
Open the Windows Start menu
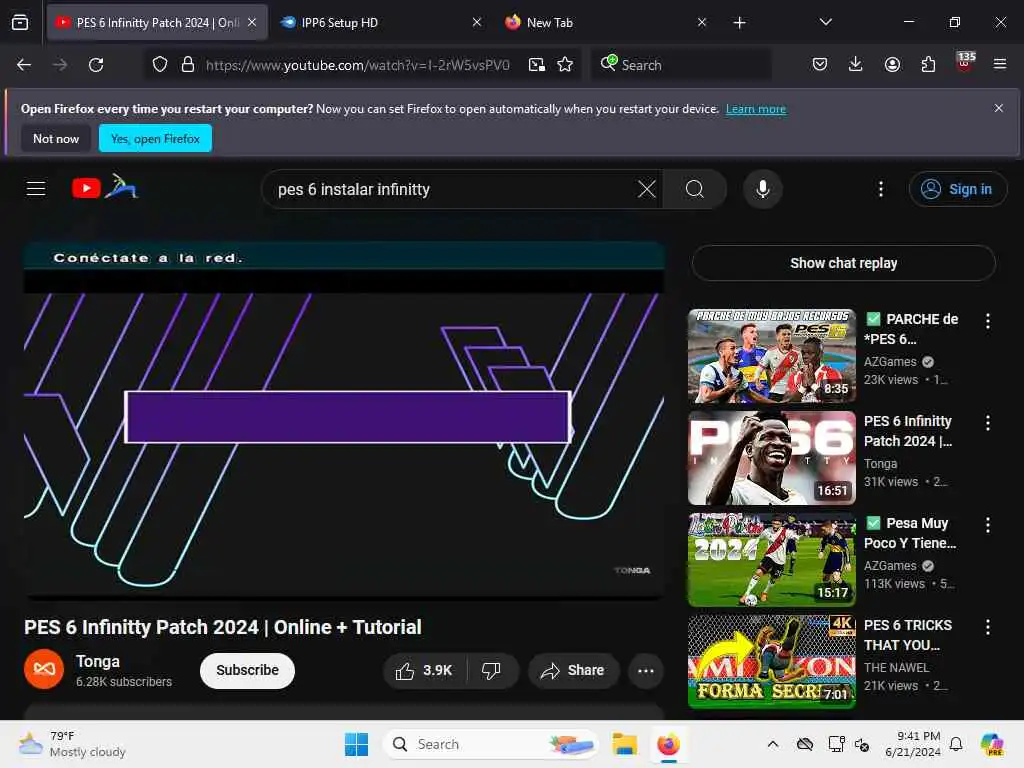pyautogui.click(x=356, y=744)
